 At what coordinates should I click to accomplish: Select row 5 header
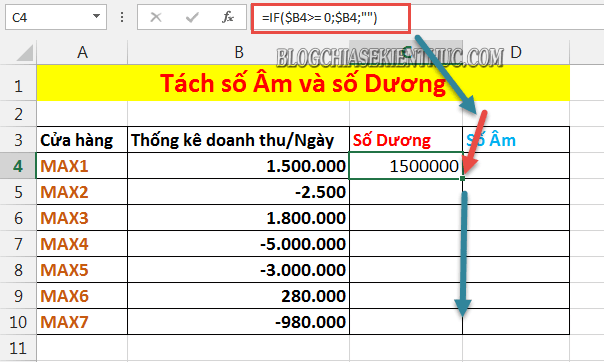(18, 192)
